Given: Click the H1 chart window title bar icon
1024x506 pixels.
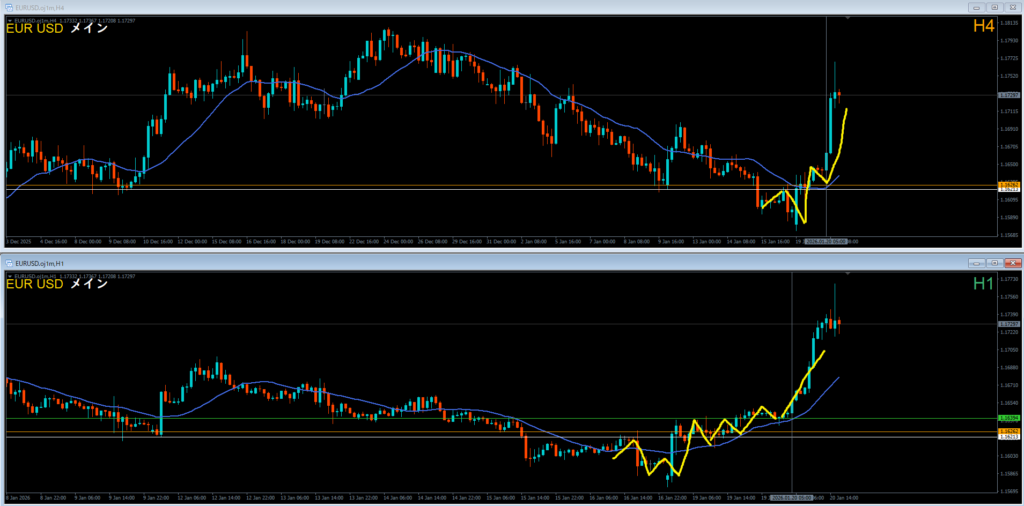Looking at the screenshot, I should click(x=9, y=261).
